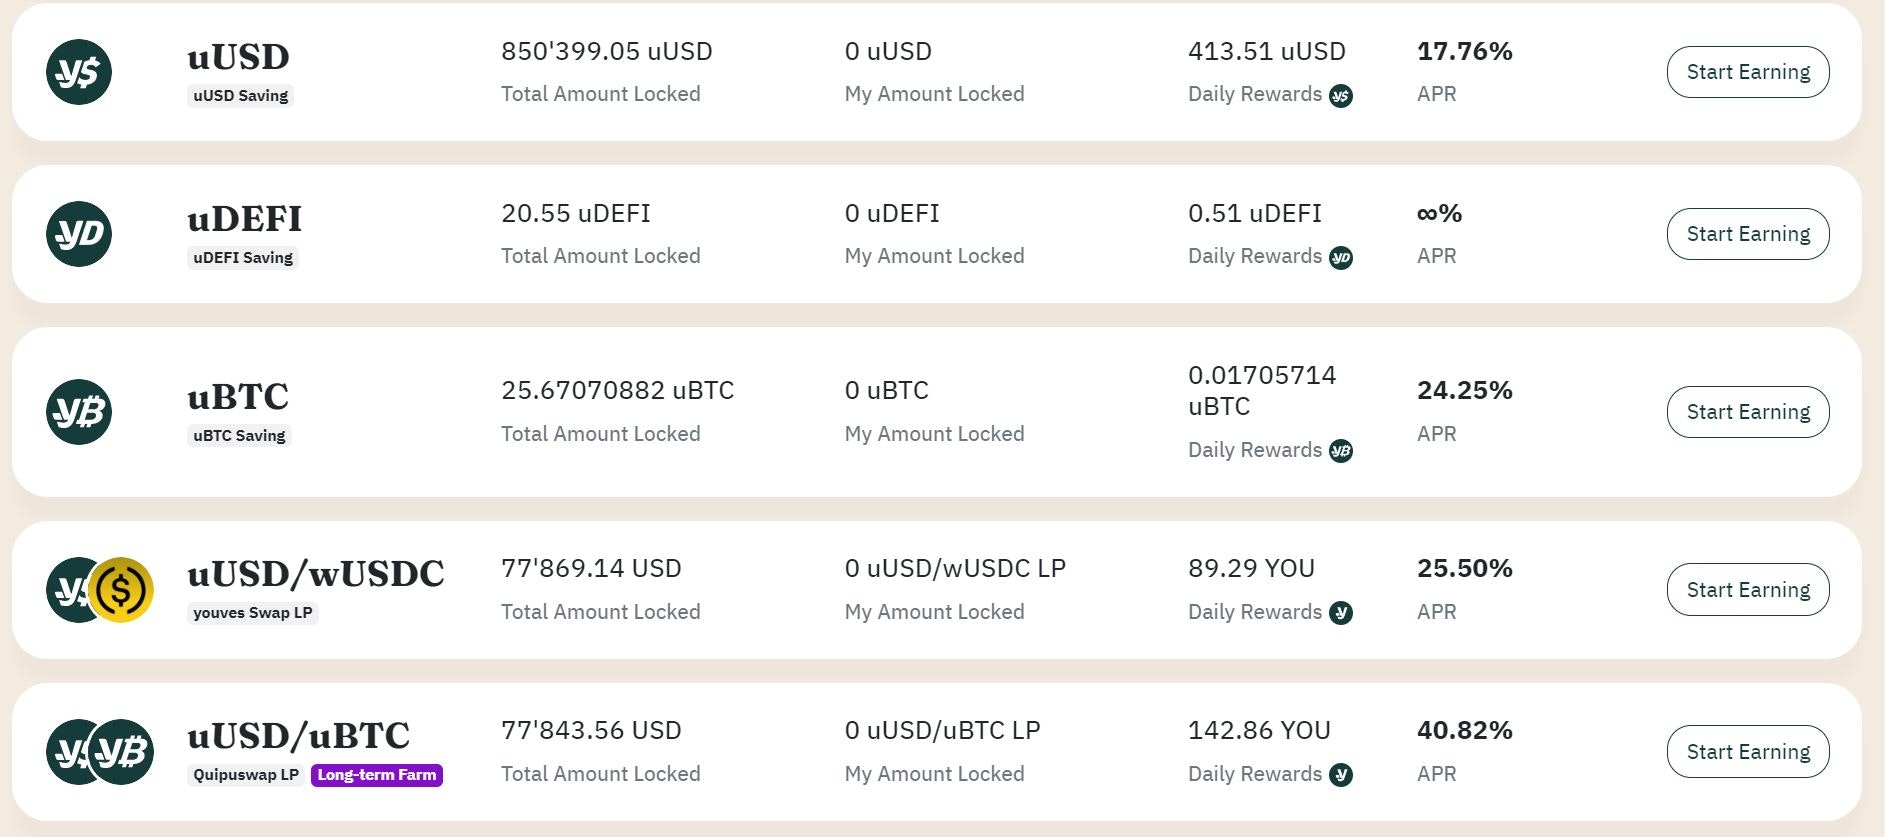Start Earning on the uUSD/wUSDC pool
Viewport: 1885px width, 837px height.
pos(1748,590)
